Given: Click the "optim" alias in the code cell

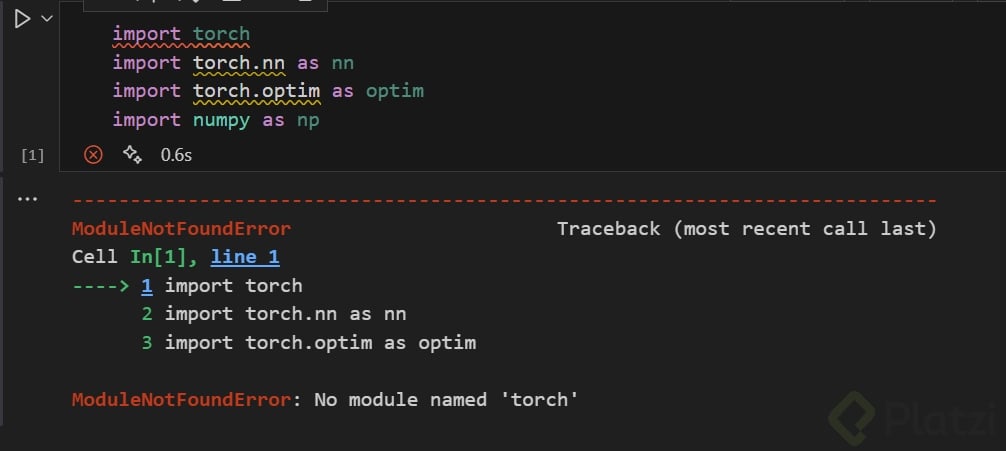Looking at the screenshot, I should coord(395,91).
